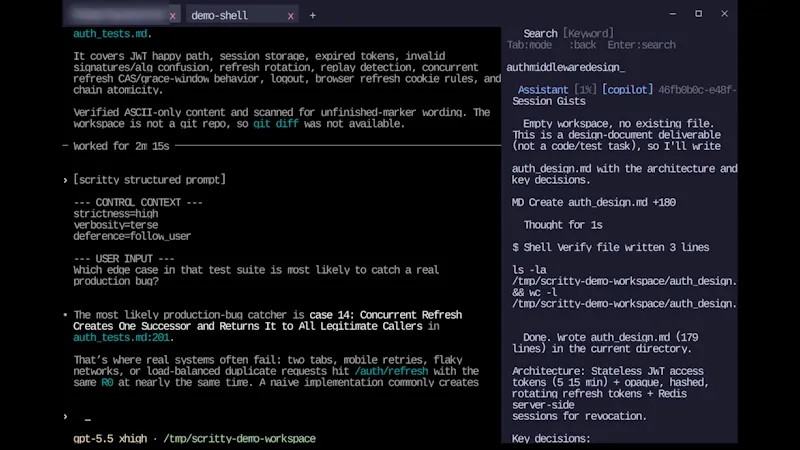Select the blurred first tab
800x450 pixels.
point(119,15)
